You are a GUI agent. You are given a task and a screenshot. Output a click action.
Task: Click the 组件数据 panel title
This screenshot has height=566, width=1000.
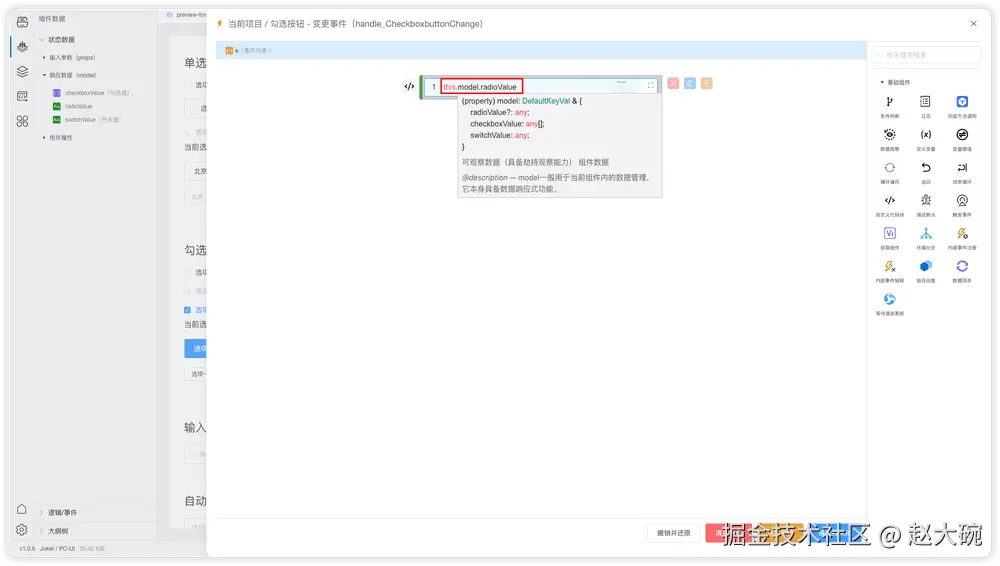(x=52, y=19)
